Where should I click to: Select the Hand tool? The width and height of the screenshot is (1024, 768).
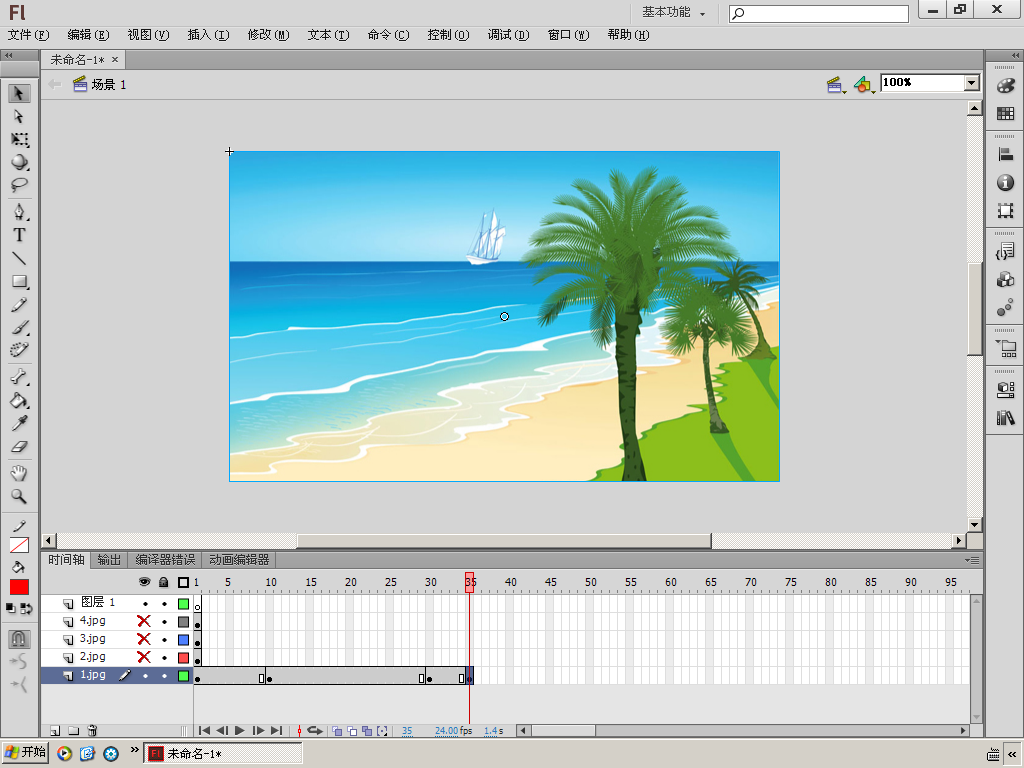coord(19,473)
